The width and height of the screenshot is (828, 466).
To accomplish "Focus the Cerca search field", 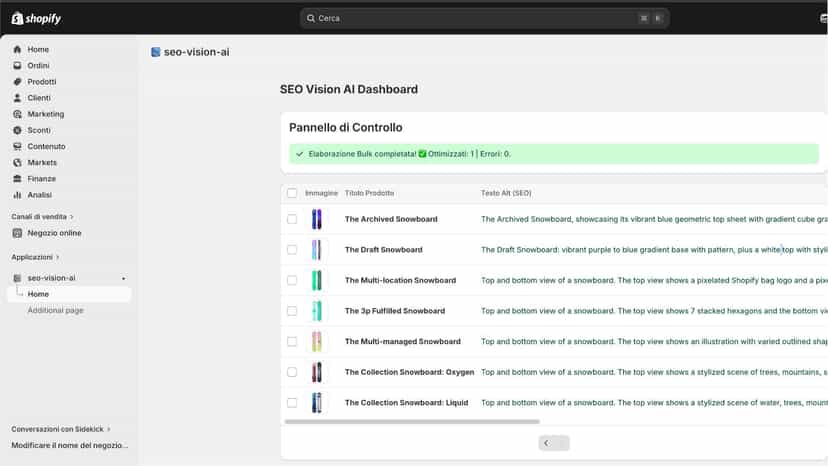I will point(485,18).
